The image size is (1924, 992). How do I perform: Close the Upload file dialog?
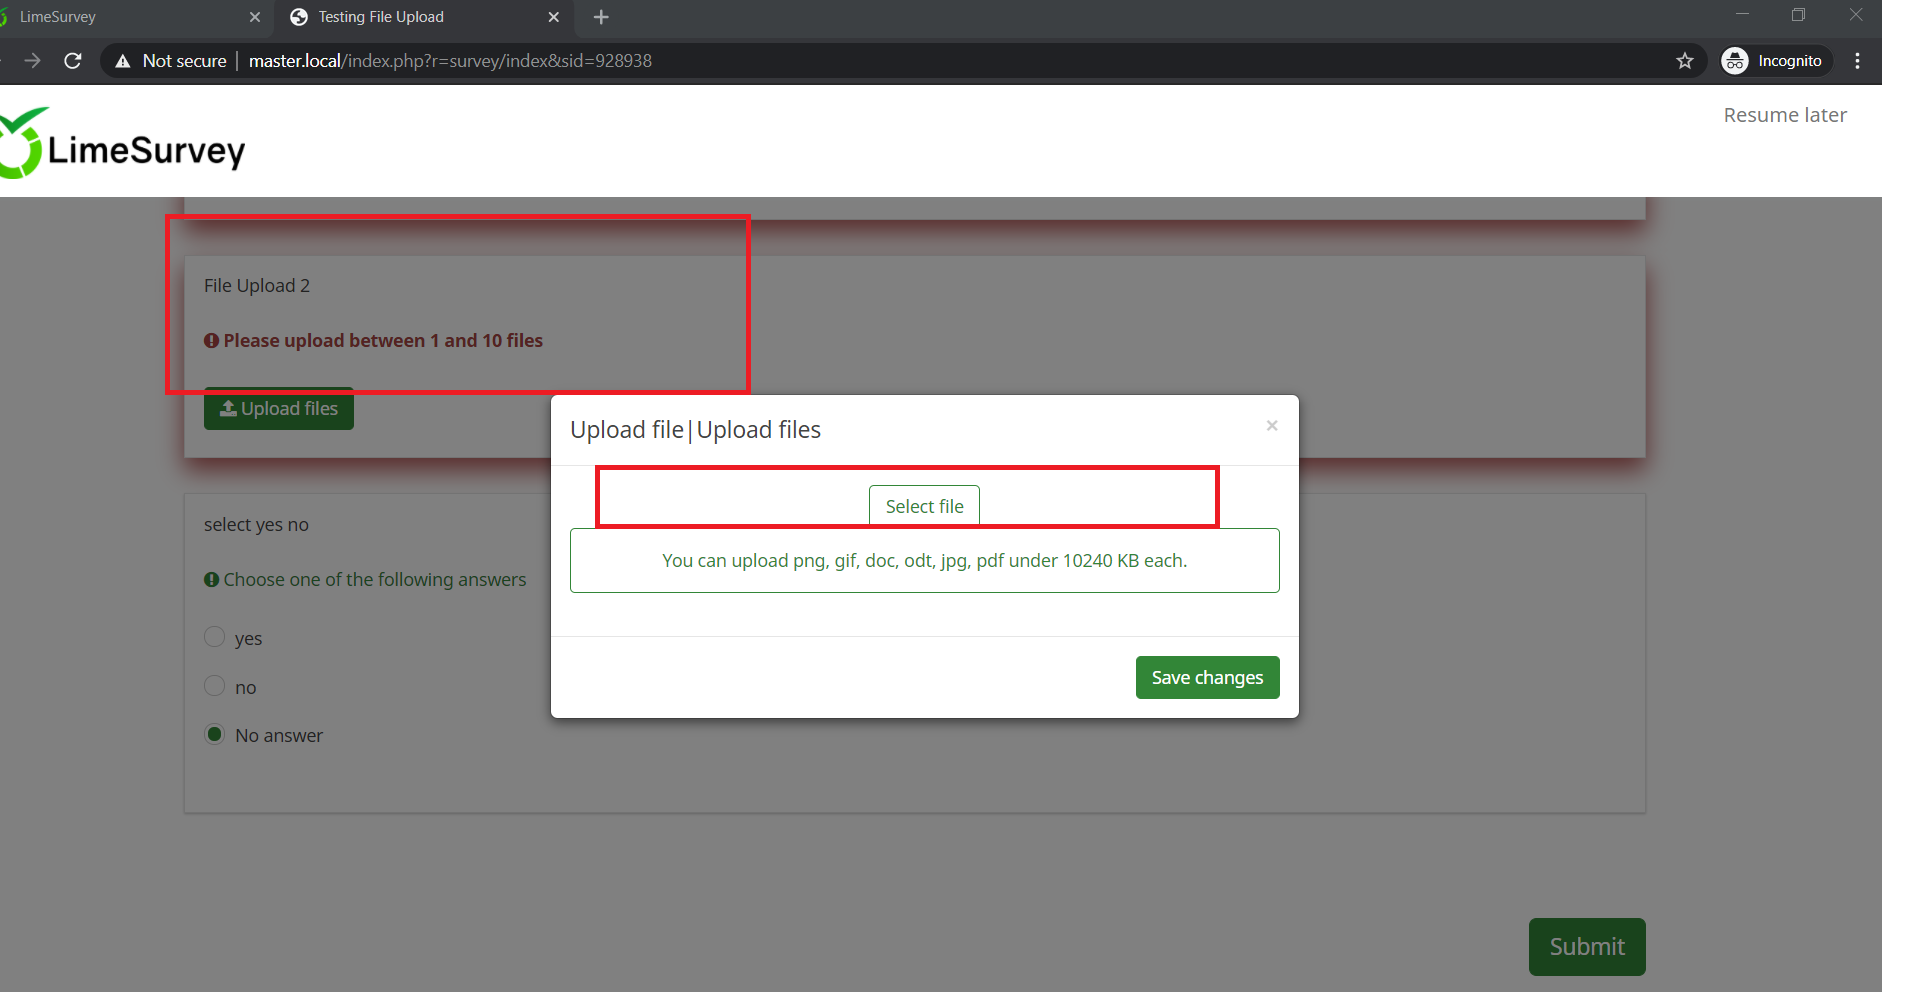point(1272,426)
